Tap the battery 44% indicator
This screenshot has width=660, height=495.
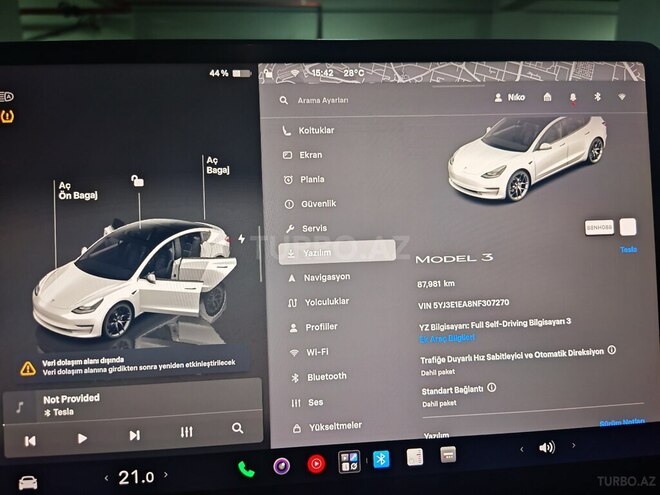(230, 73)
